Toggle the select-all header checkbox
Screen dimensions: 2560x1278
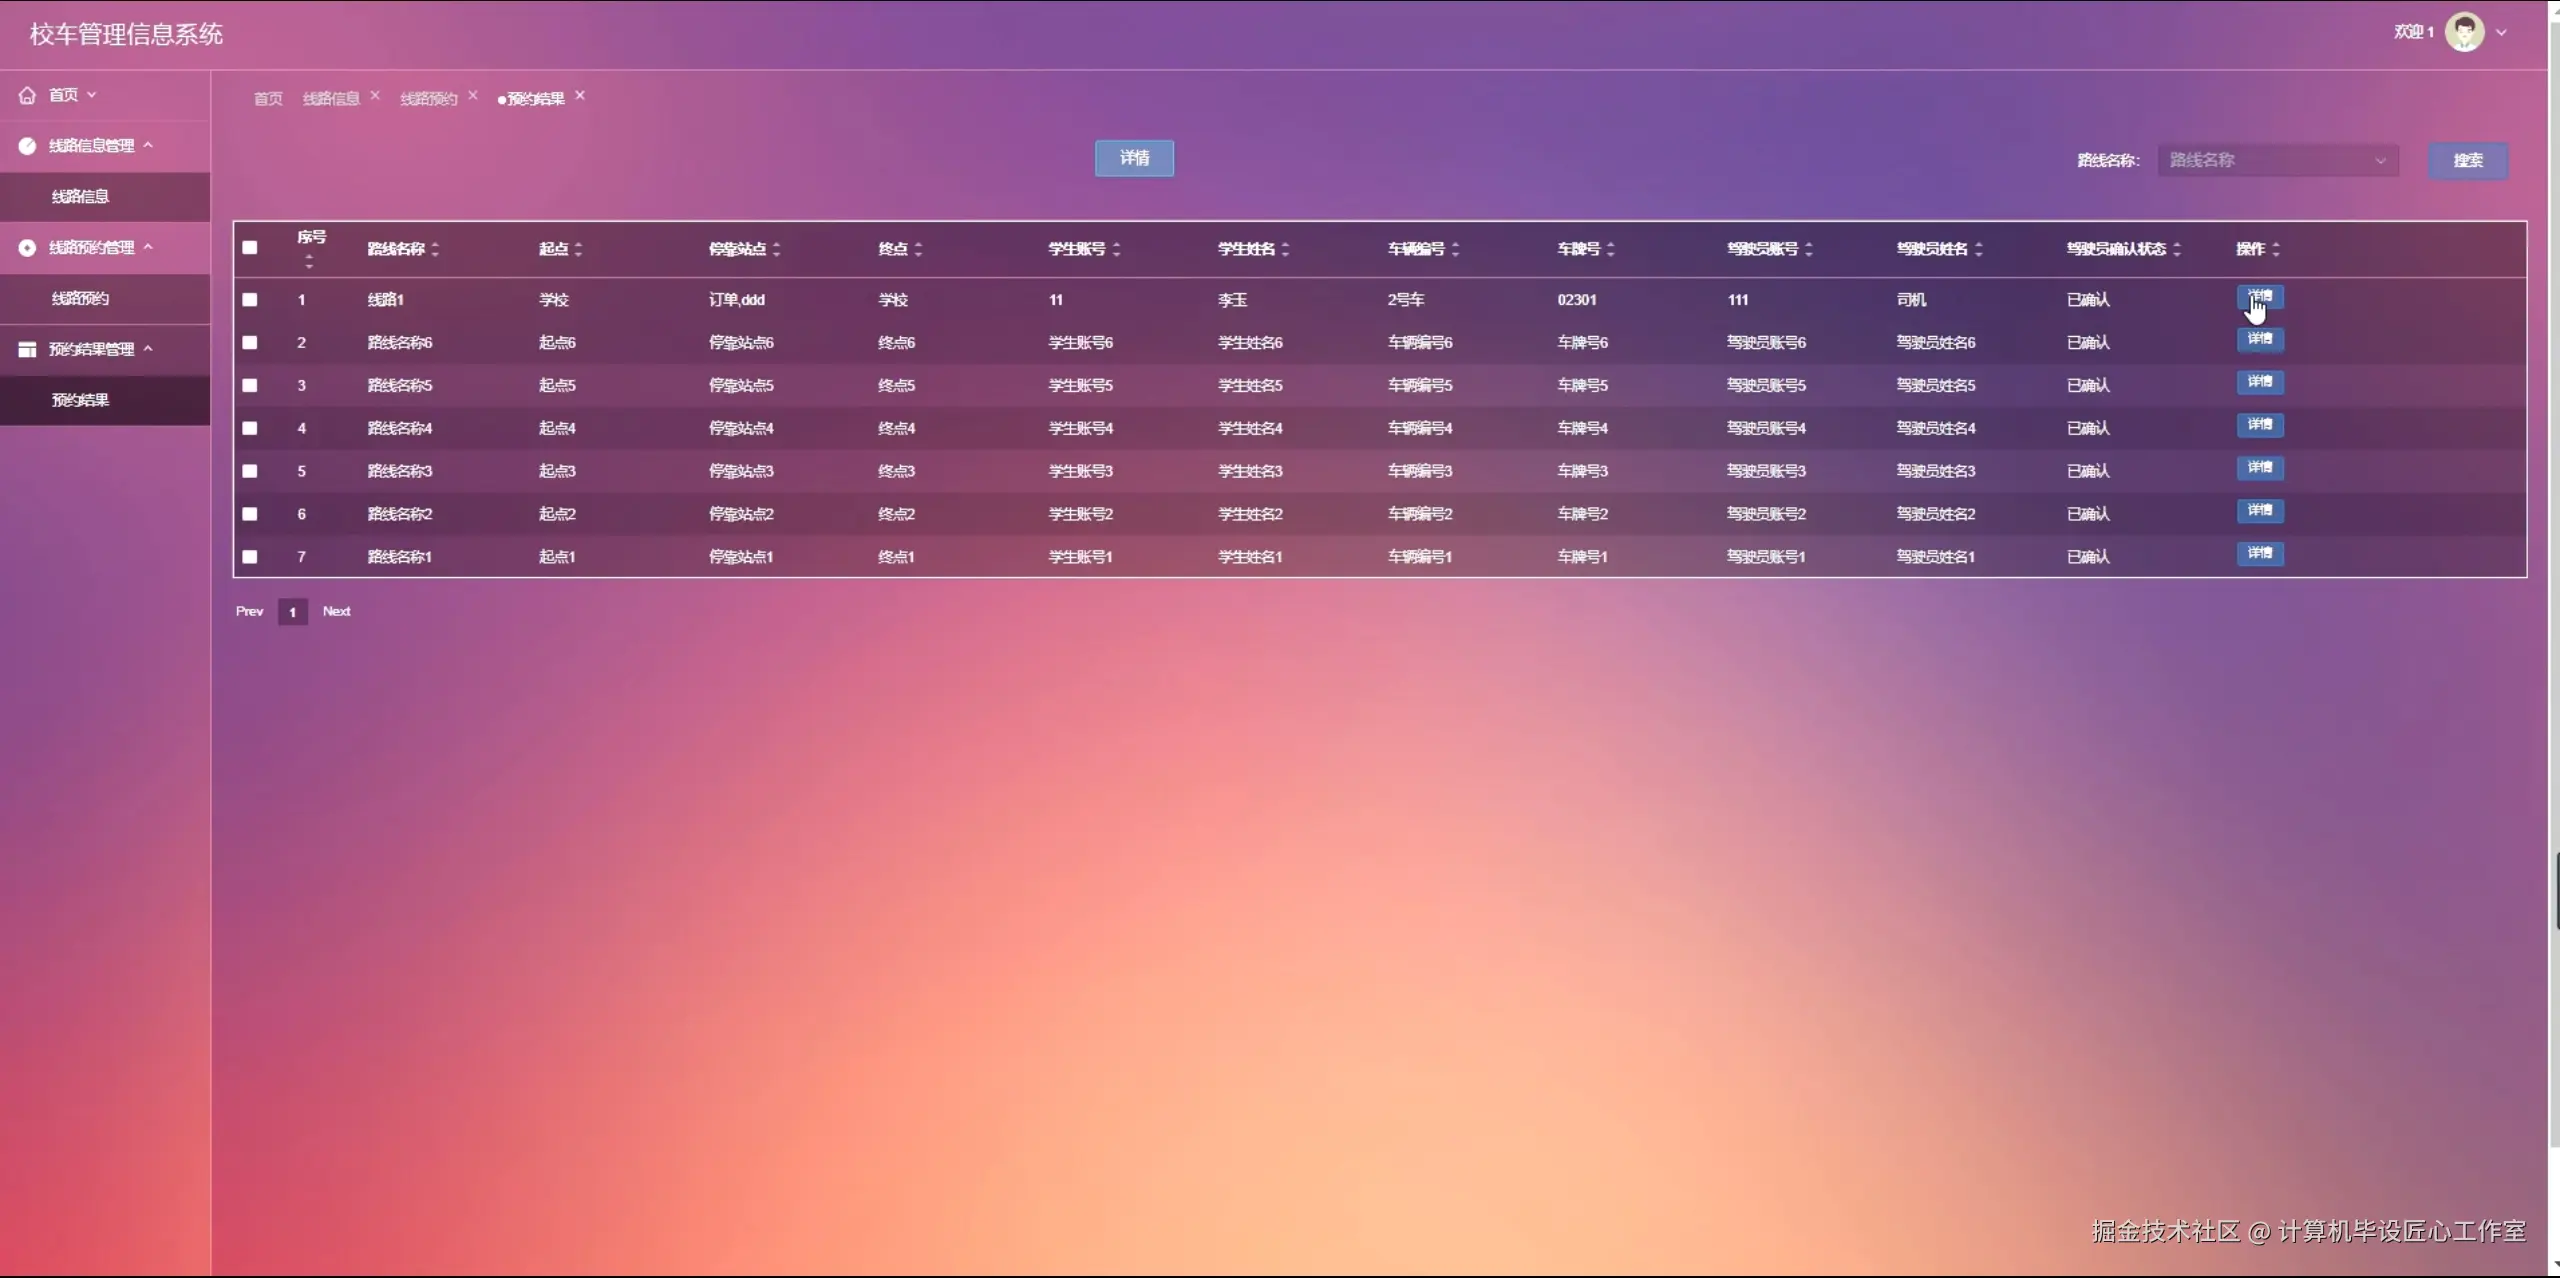[250, 248]
